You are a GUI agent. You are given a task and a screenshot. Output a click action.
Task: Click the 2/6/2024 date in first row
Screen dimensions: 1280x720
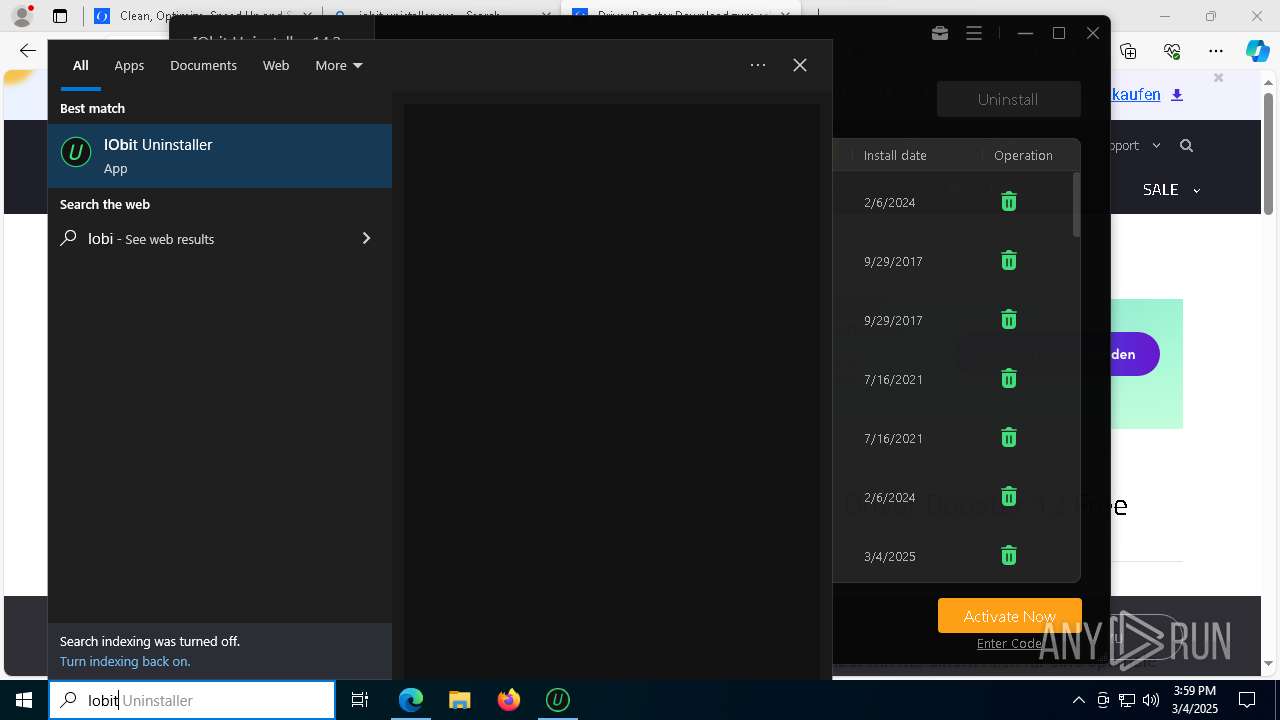pos(890,202)
